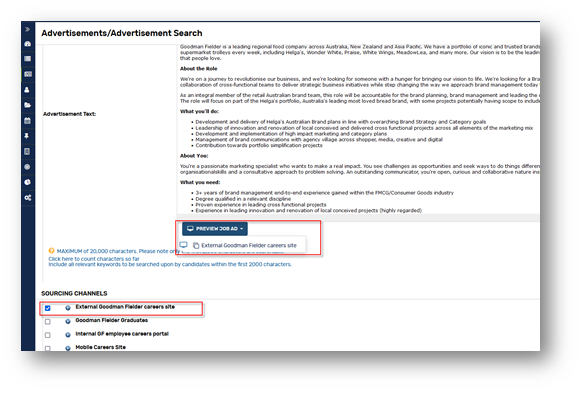Image resolution: width=582 pixels, height=393 pixels.
Task: Click the 'Internal GF employee careers portal' label
Action: (122, 334)
